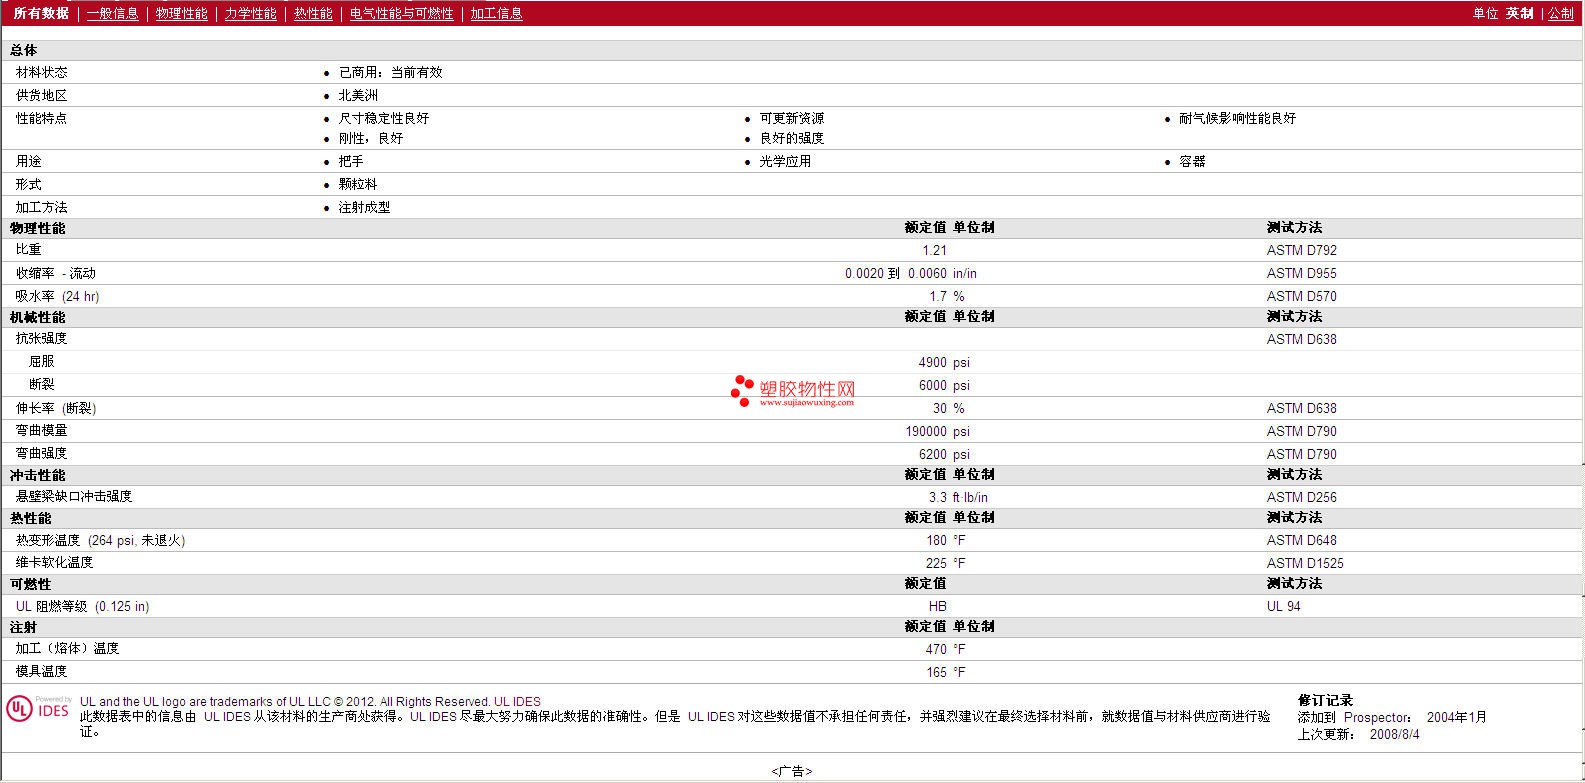The width and height of the screenshot is (1585, 783).
Task: Click the 弯曲模量 value 190000
Action: click(926, 431)
